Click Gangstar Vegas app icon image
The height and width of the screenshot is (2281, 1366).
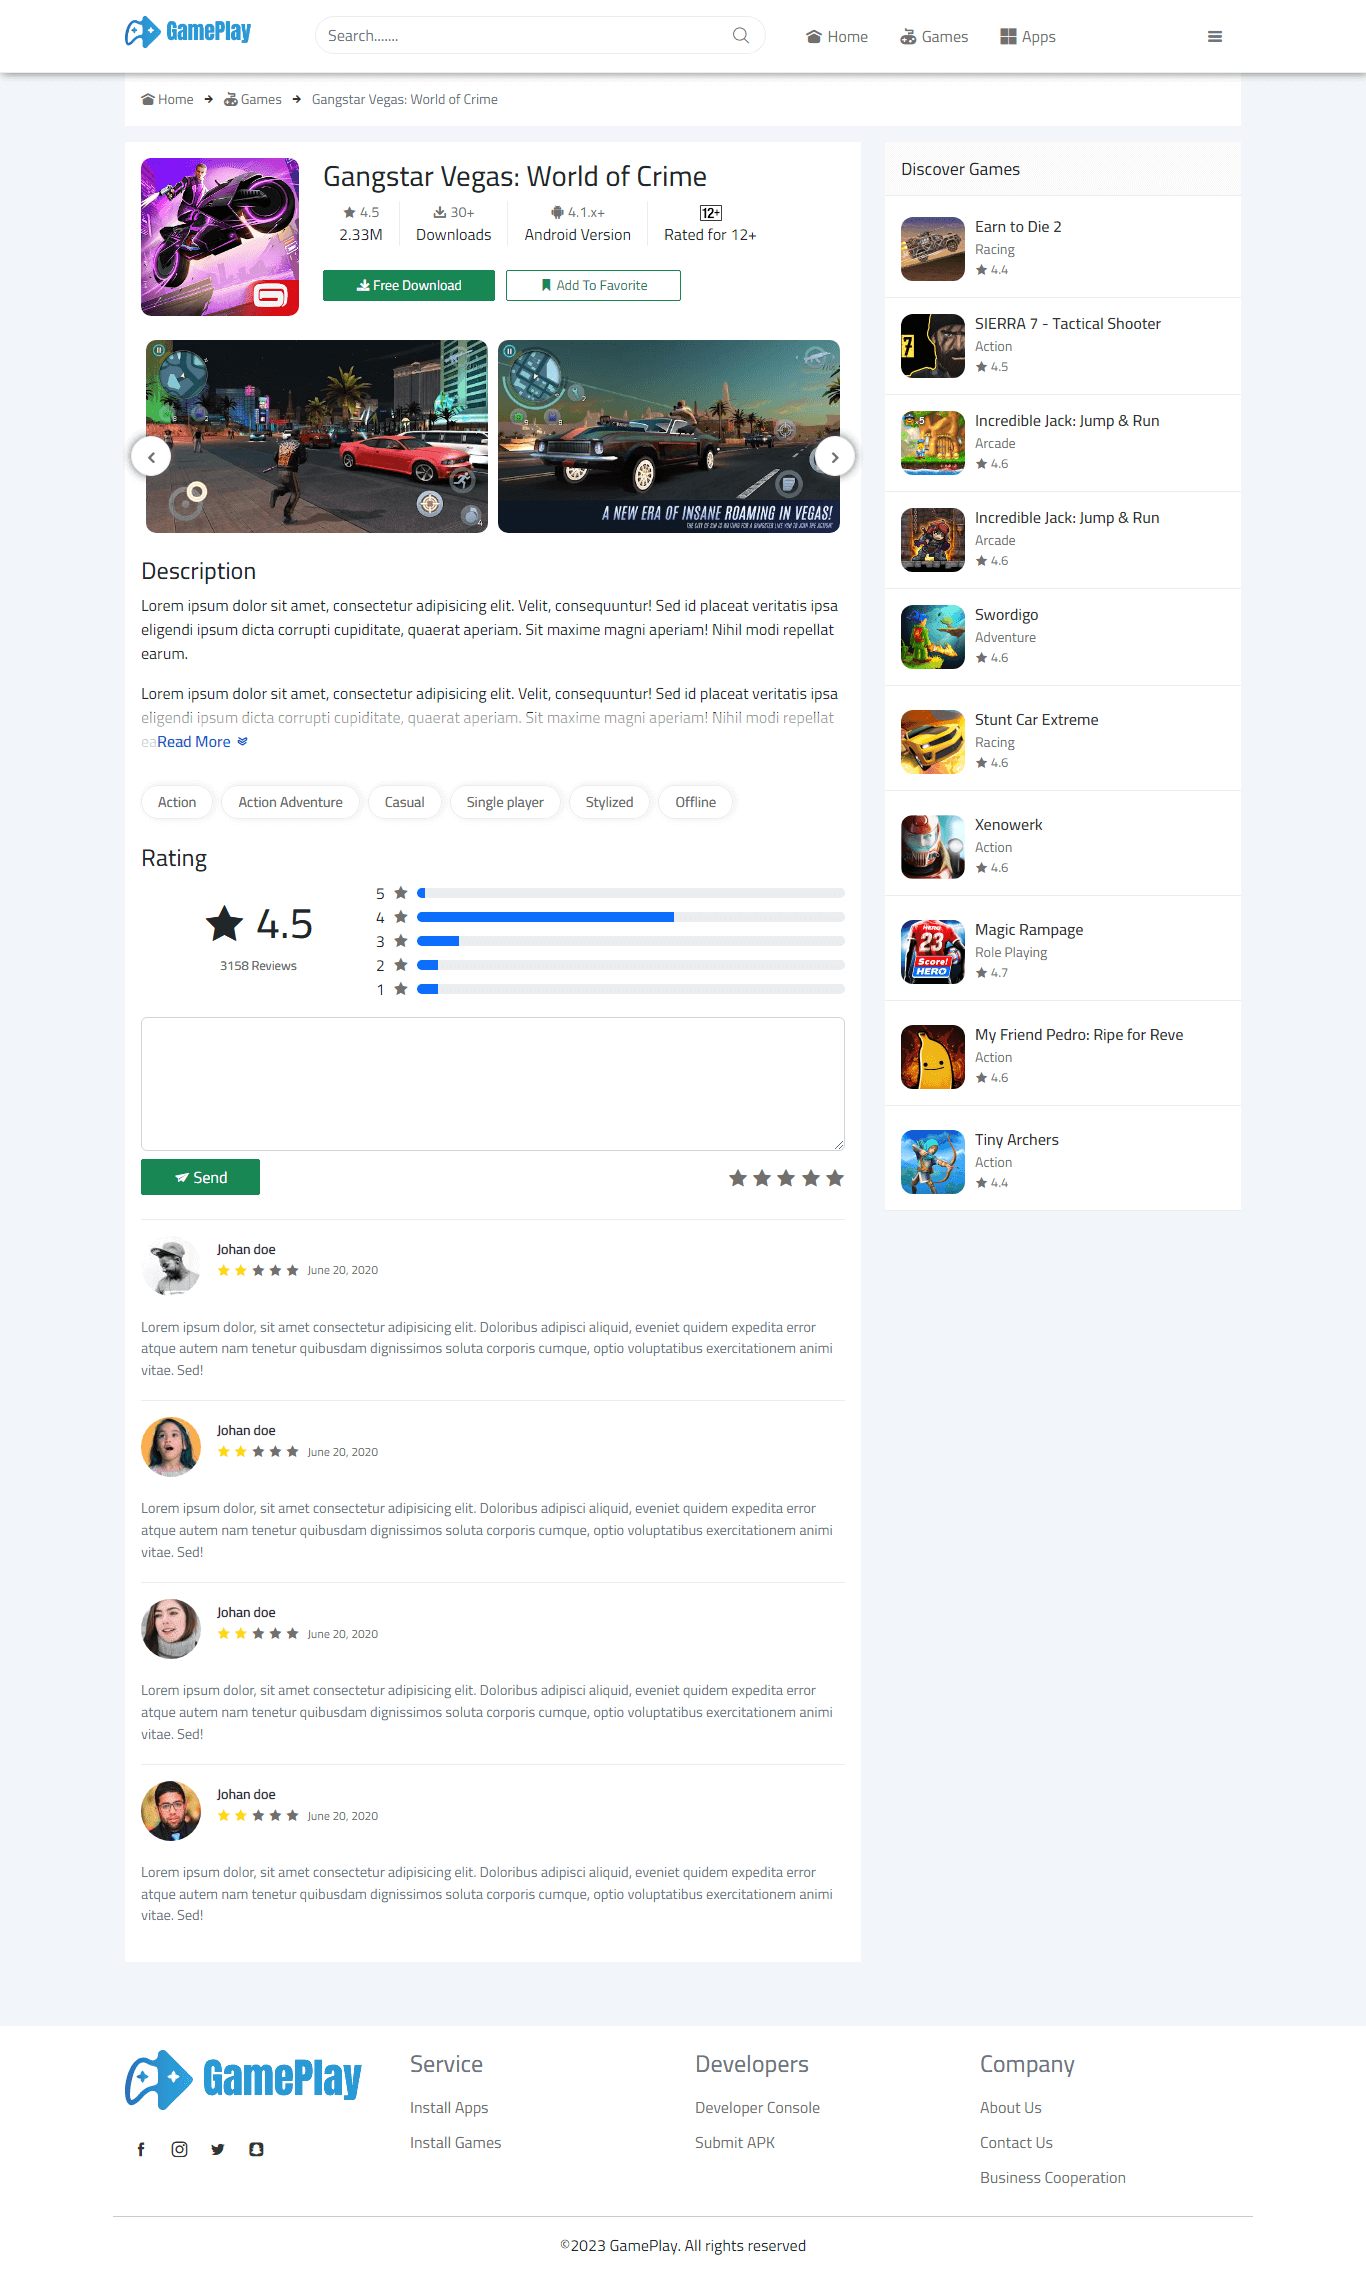(x=220, y=237)
